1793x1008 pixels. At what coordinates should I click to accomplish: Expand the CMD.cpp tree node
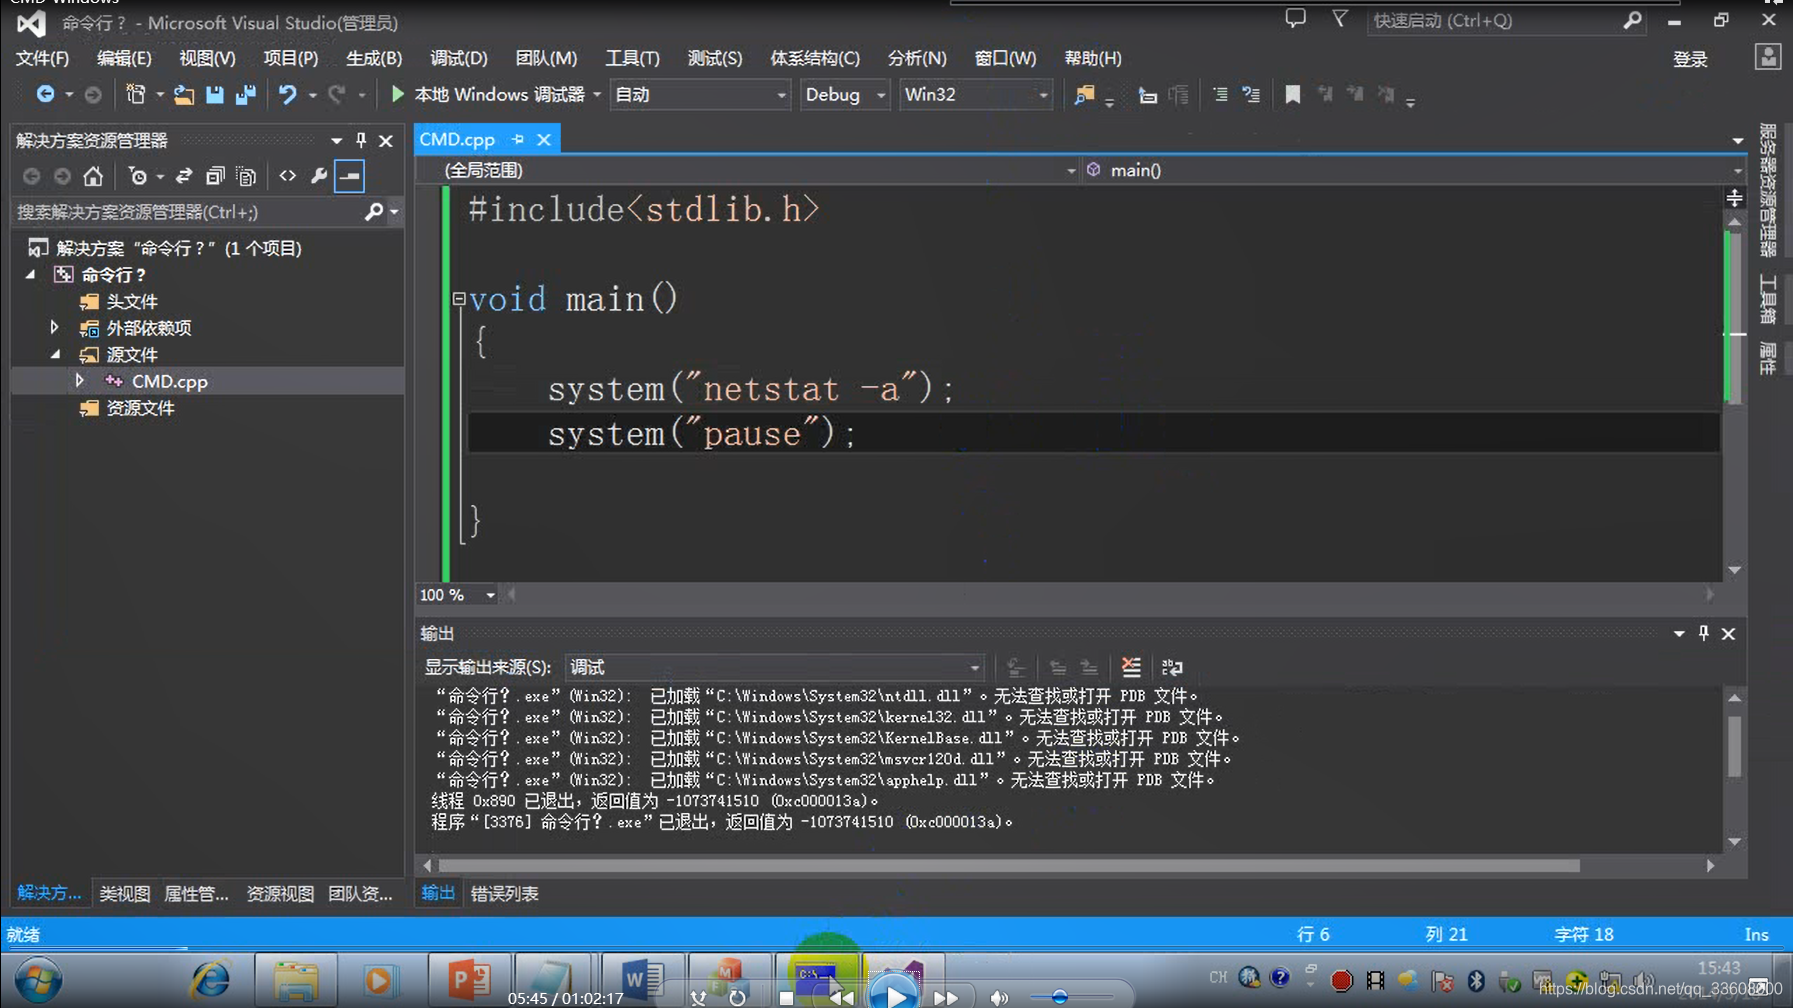pyautogui.click(x=79, y=381)
